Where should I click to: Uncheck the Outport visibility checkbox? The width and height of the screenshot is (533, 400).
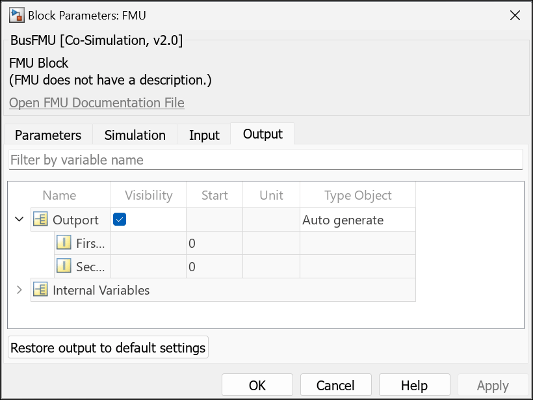(x=119, y=219)
